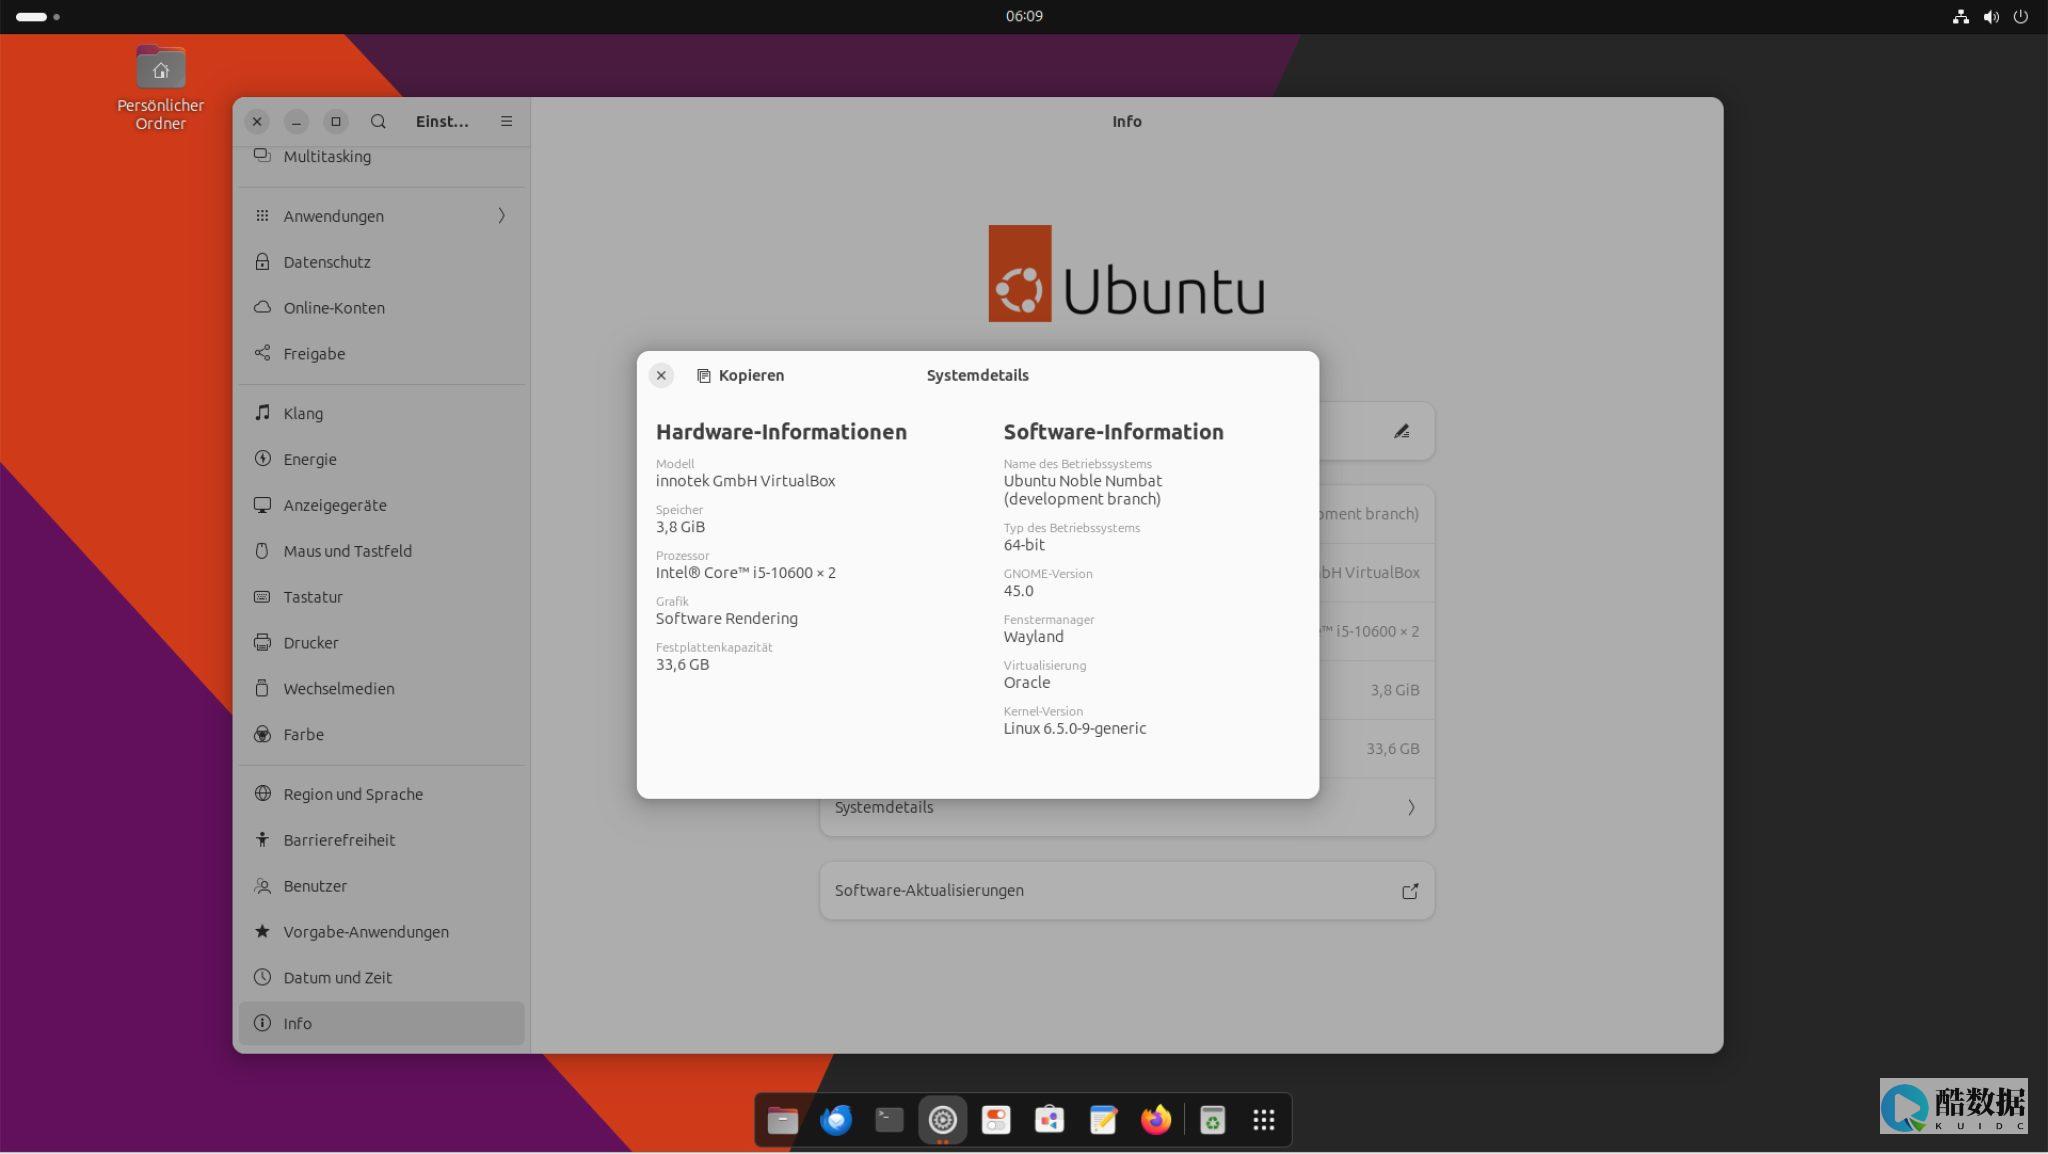Open the Trash from the dock
Viewport: 2048px width, 1154px height.
pos(1212,1120)
